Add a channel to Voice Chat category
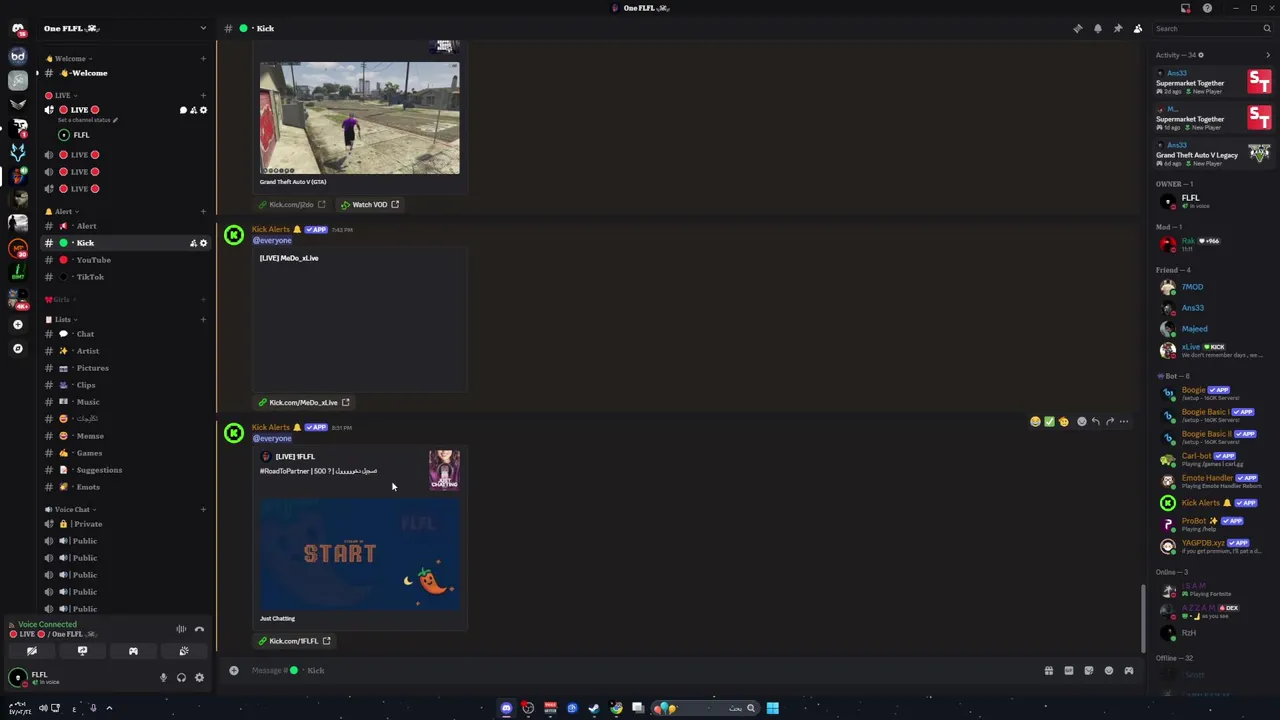 [x=203, y=509]
